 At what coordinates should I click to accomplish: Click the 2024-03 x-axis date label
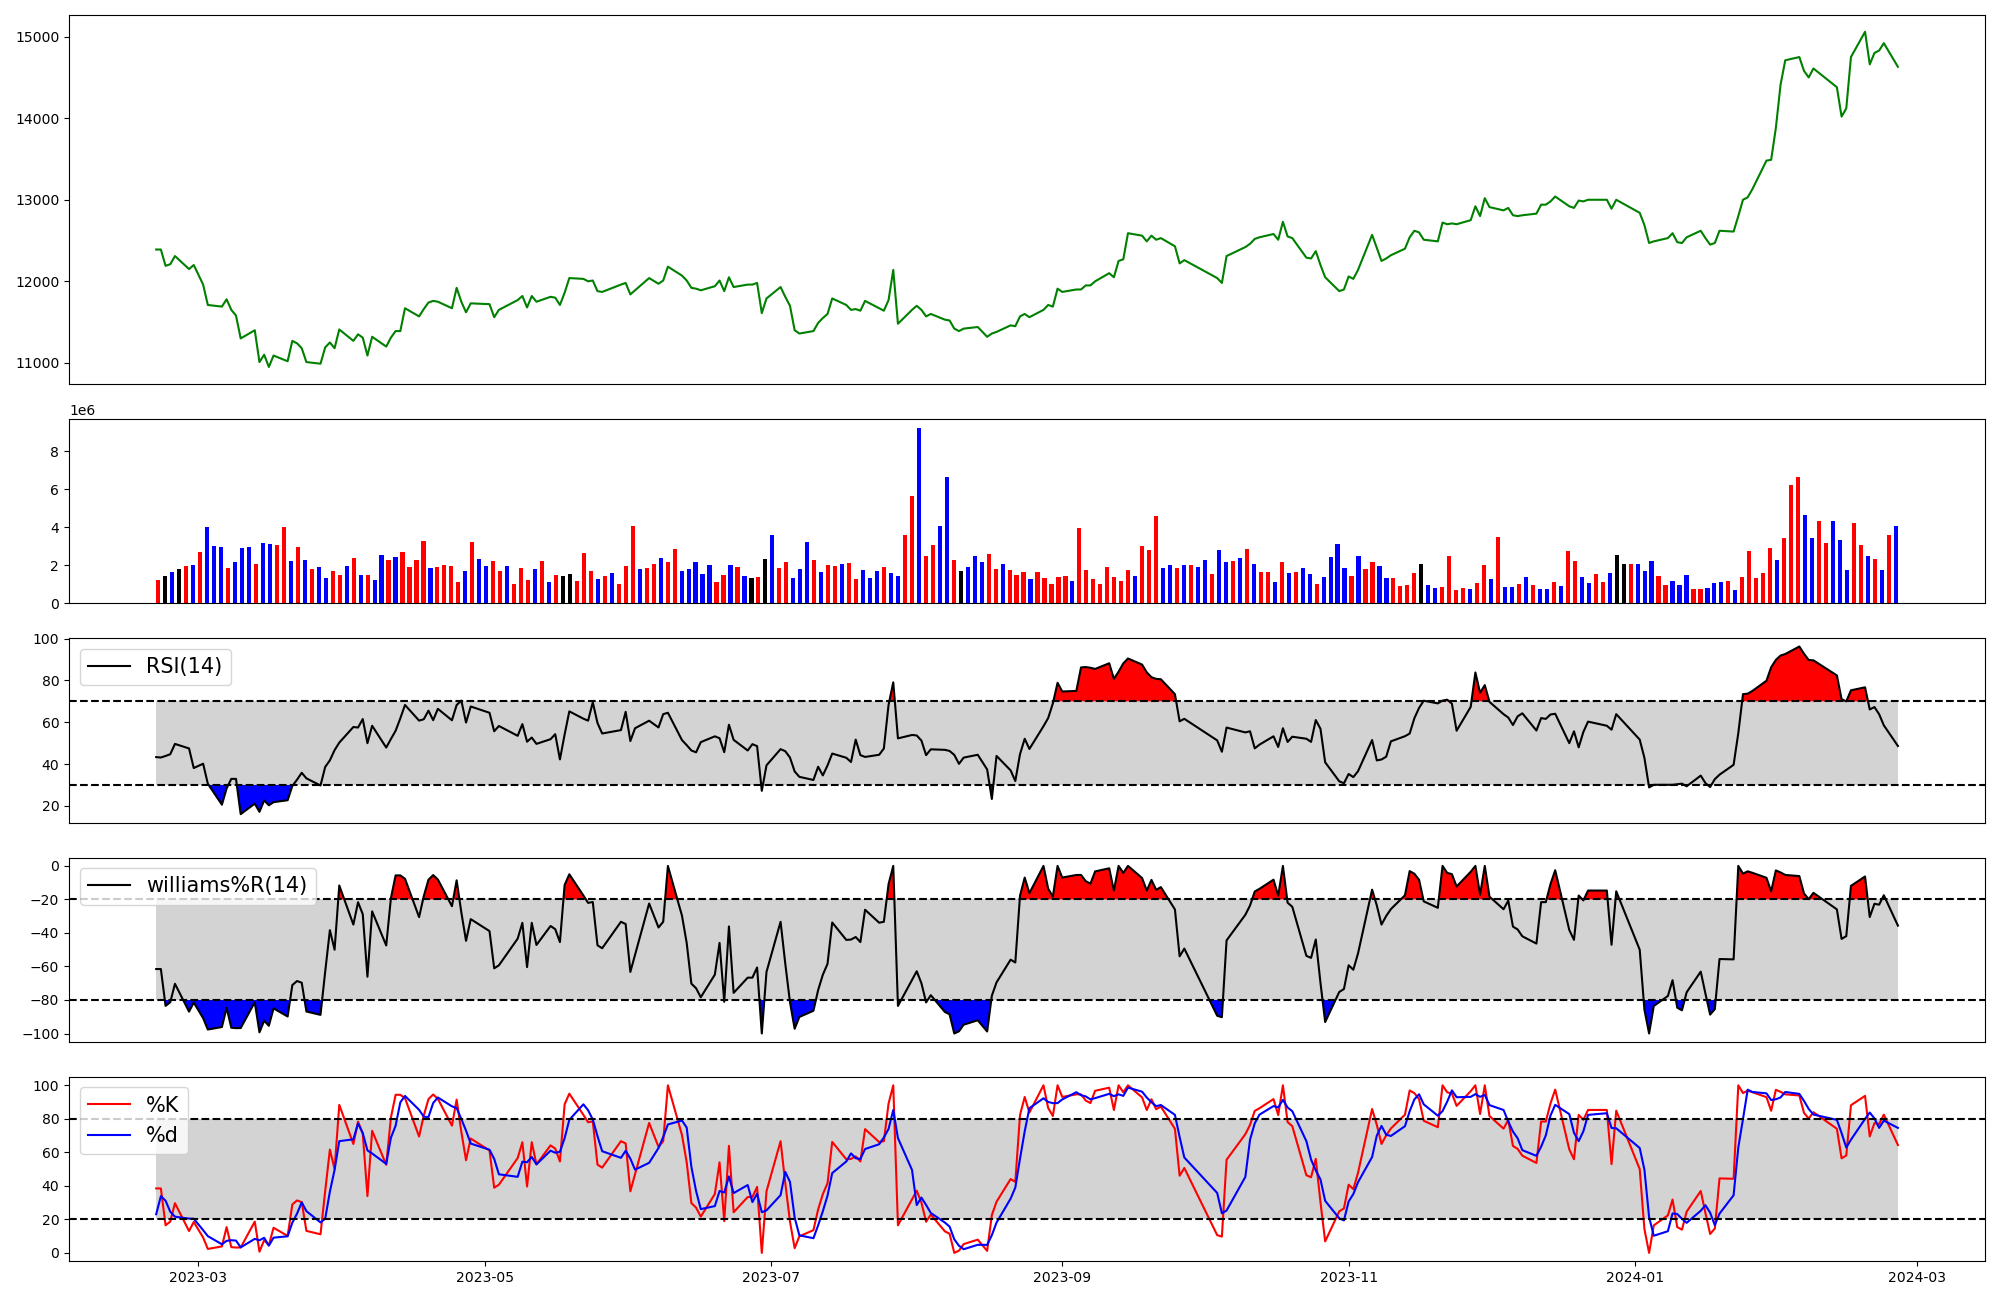[x=1917, y=1277]
